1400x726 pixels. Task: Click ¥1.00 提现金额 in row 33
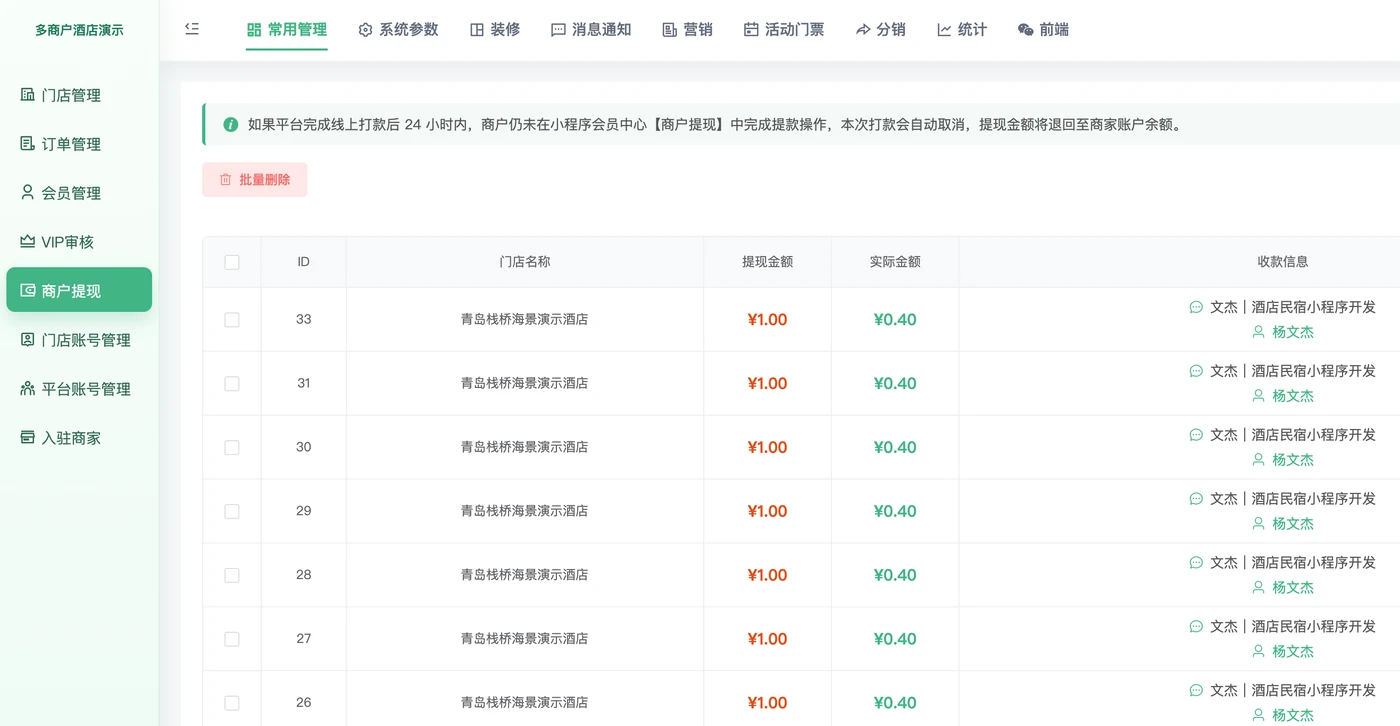(x=767, y=320)
